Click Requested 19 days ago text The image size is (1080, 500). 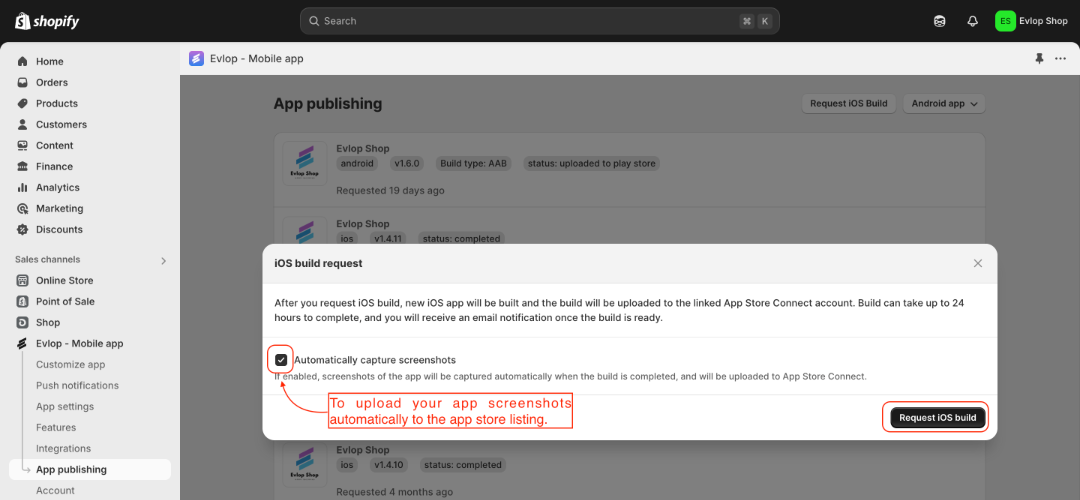391,190
